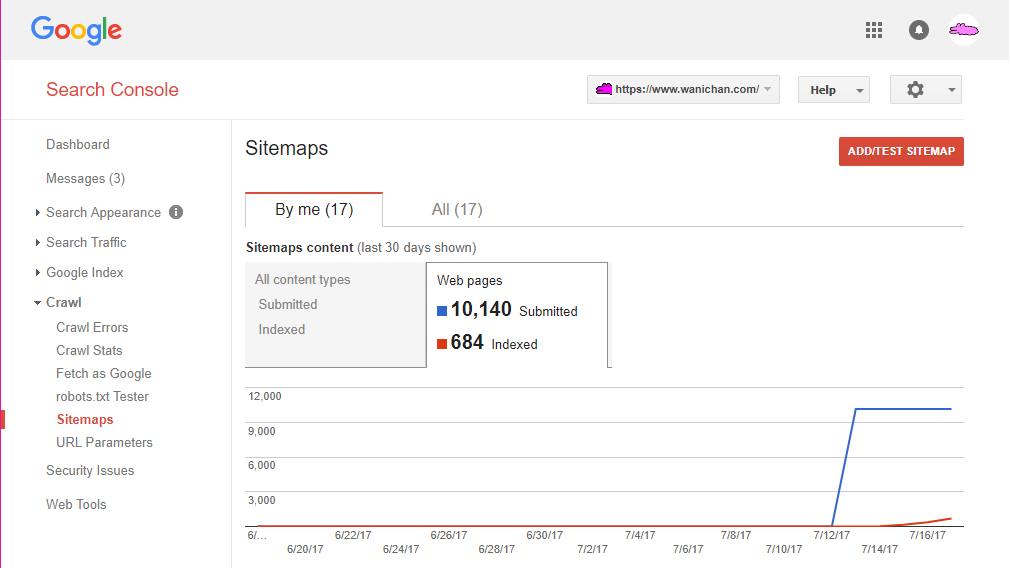Open the notifications bell
Viewport: 1010px width, 568px height.
click(x=919, y=30)
